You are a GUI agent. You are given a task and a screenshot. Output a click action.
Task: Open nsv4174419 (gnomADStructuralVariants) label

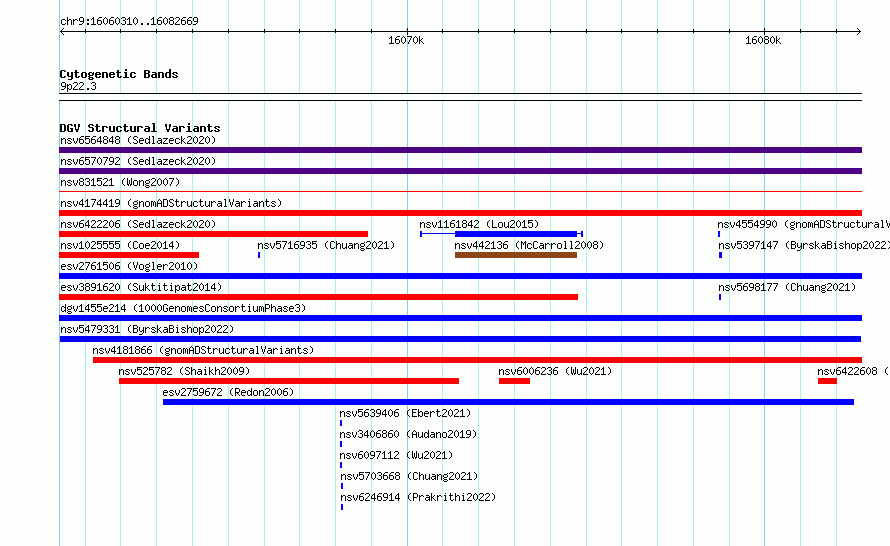pyautogui.click(x=171, y=203)
